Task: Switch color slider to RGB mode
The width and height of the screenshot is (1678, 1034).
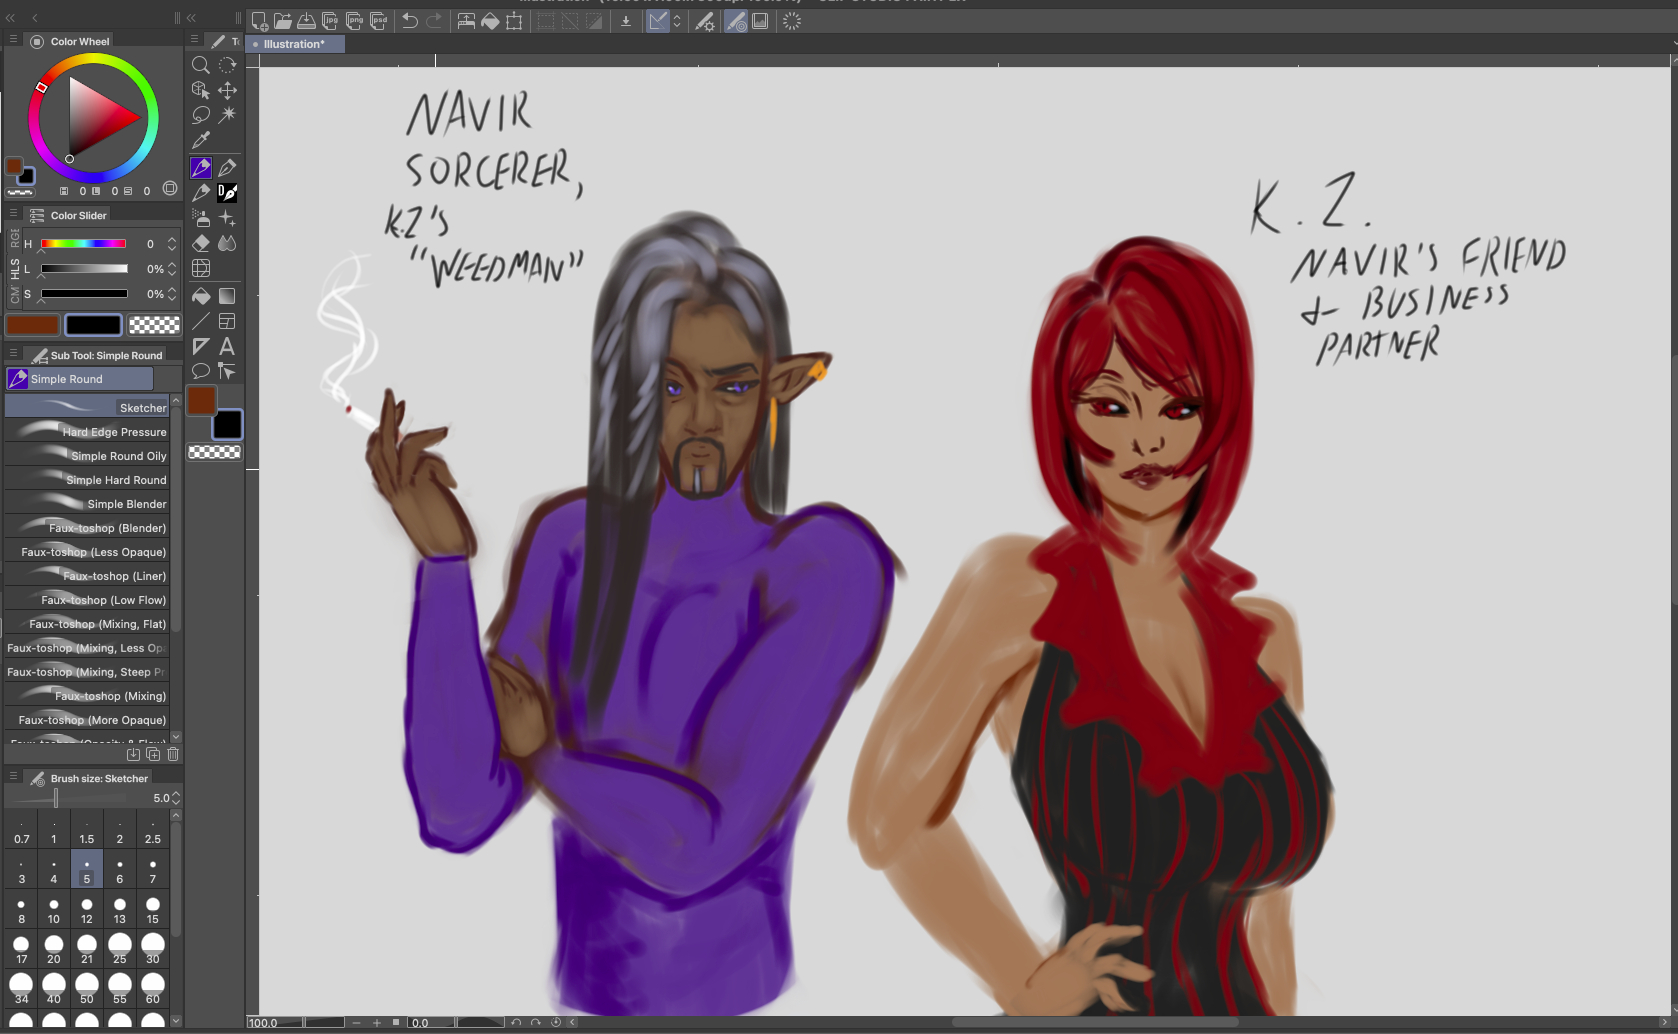Action: 15,237
